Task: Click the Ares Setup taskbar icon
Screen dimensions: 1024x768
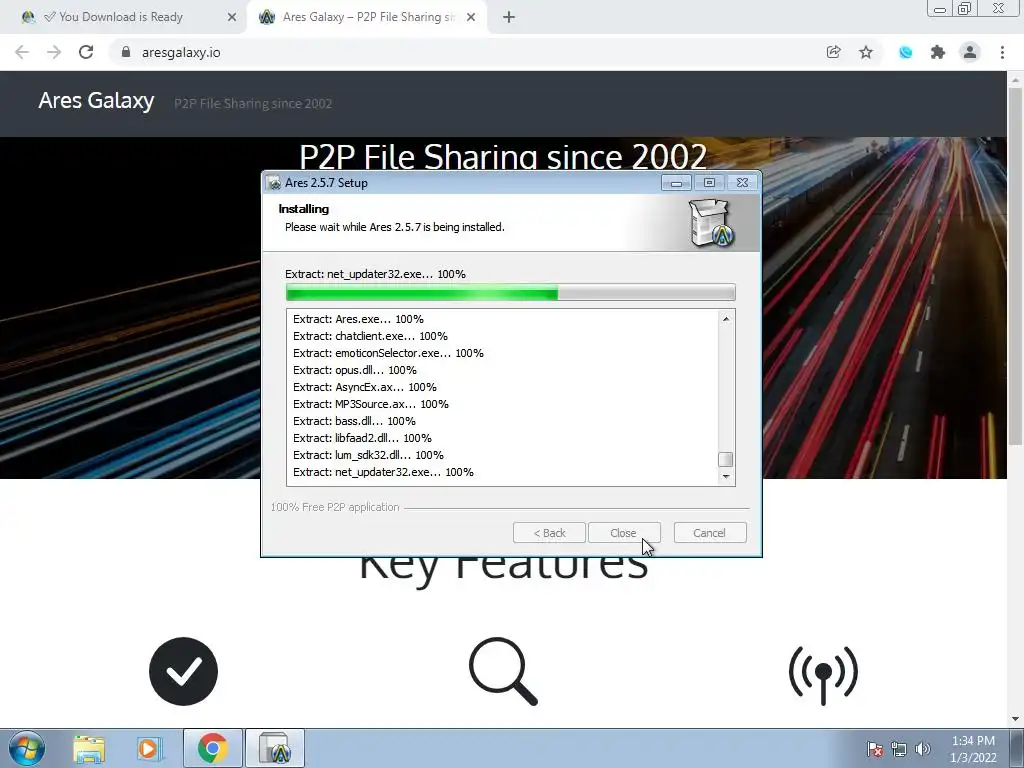Action: click(274, 748)
